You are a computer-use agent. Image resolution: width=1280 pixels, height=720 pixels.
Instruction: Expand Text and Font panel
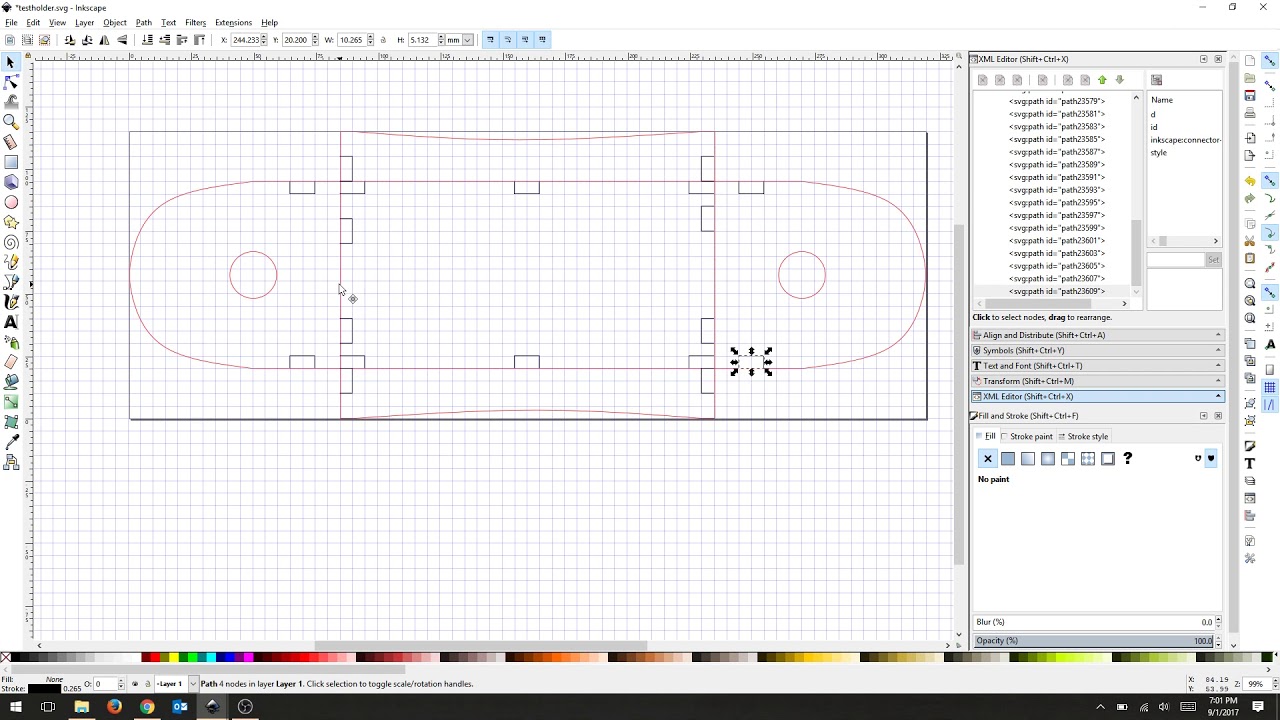[x=1098, y=366]
